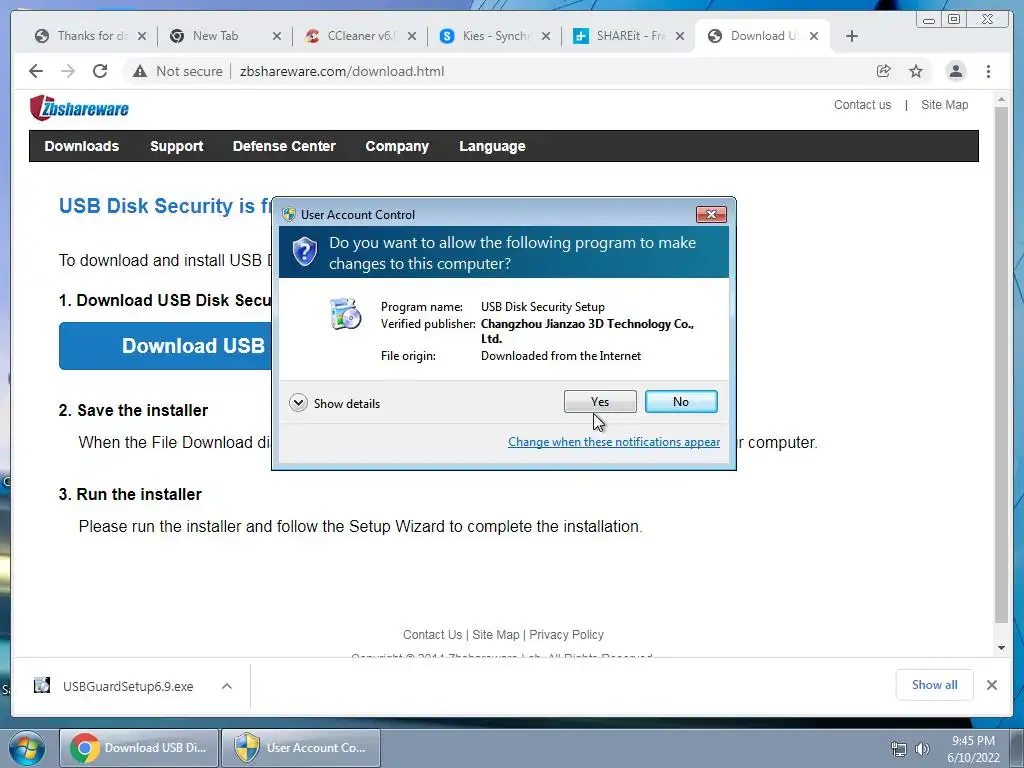Click No in User Account Control dialog
1024x768 pixels.
tap(680, 402)
